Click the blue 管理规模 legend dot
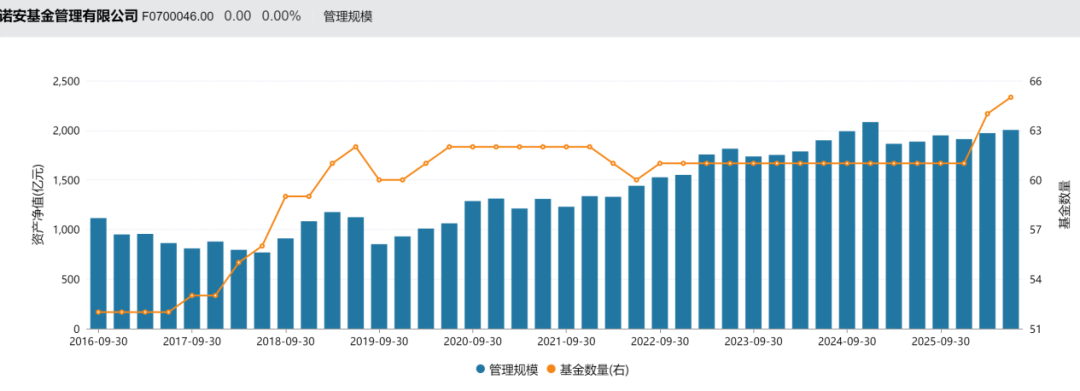The height and width of the screenshot is (391, 1080). (481, 370)
